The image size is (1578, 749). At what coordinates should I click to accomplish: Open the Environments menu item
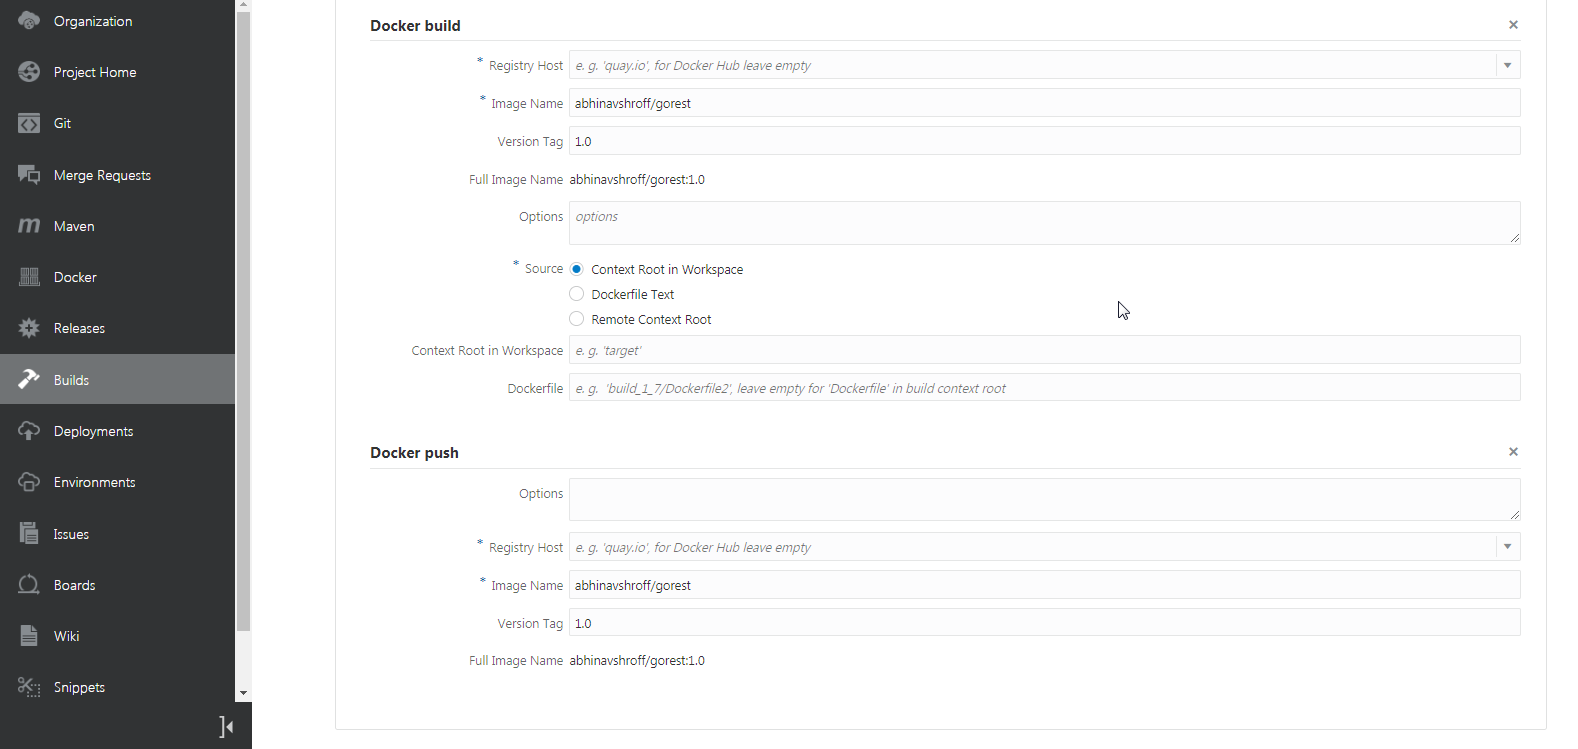(x=94, y=482)
